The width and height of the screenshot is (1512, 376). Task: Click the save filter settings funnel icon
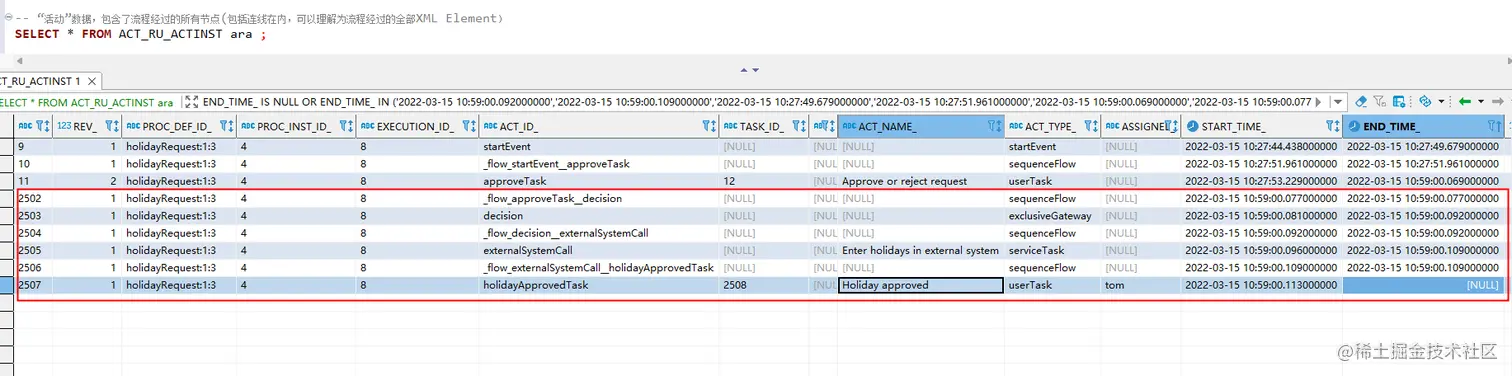click(1379, 101)
